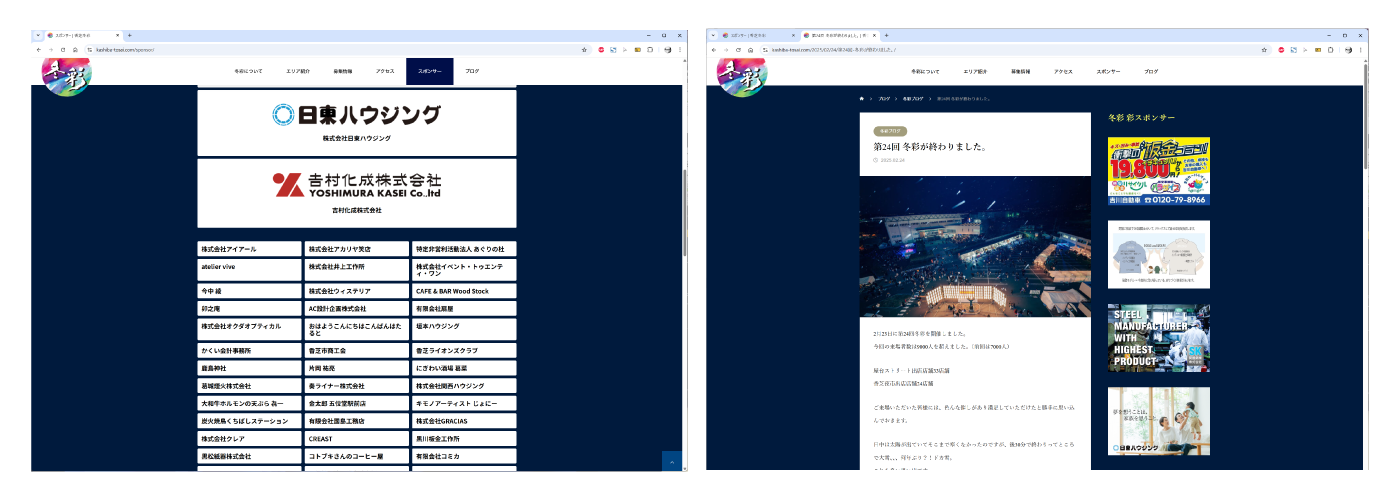Open the Chrome menu in the left window
The image size is (1400, 500).
679,49
